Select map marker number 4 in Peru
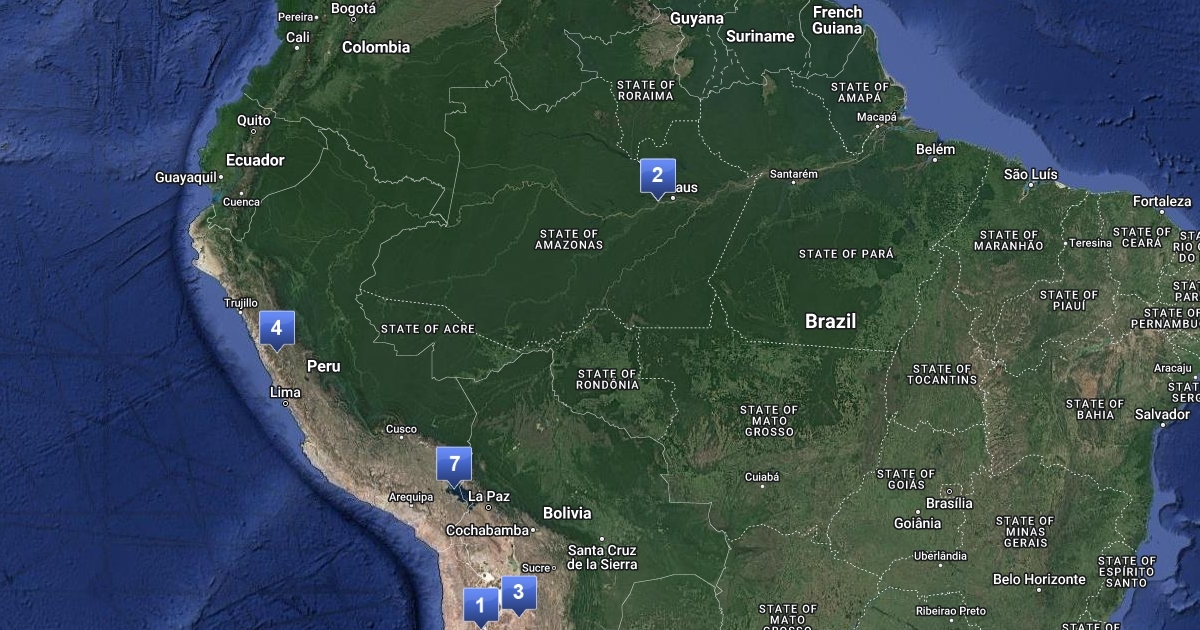This screenshot has width=1200, height=630. click(x=277, y=328)
